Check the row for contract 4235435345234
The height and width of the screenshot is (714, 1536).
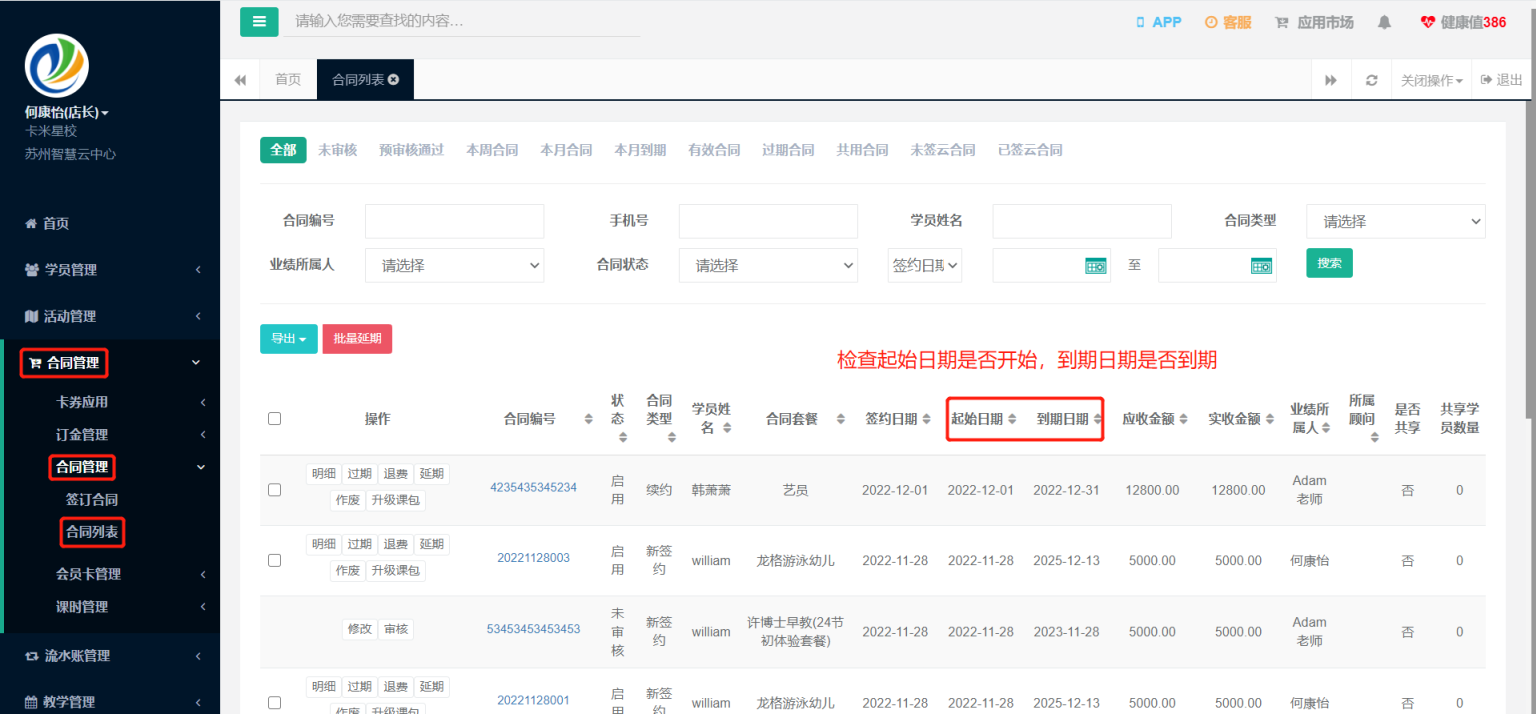[274, 490]
